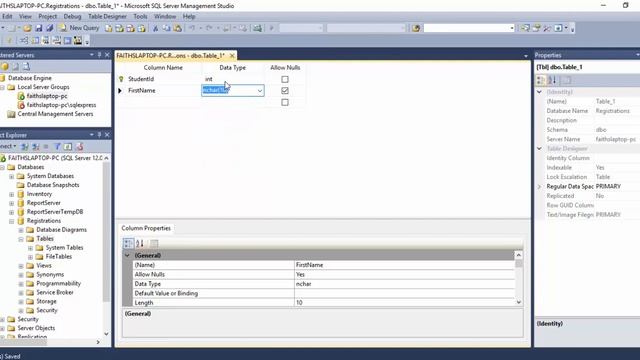This screenshot has height=360, width=640.
Task: Select the StudentId column name cell
Action: pyautogui.click(x=163, y=79)
